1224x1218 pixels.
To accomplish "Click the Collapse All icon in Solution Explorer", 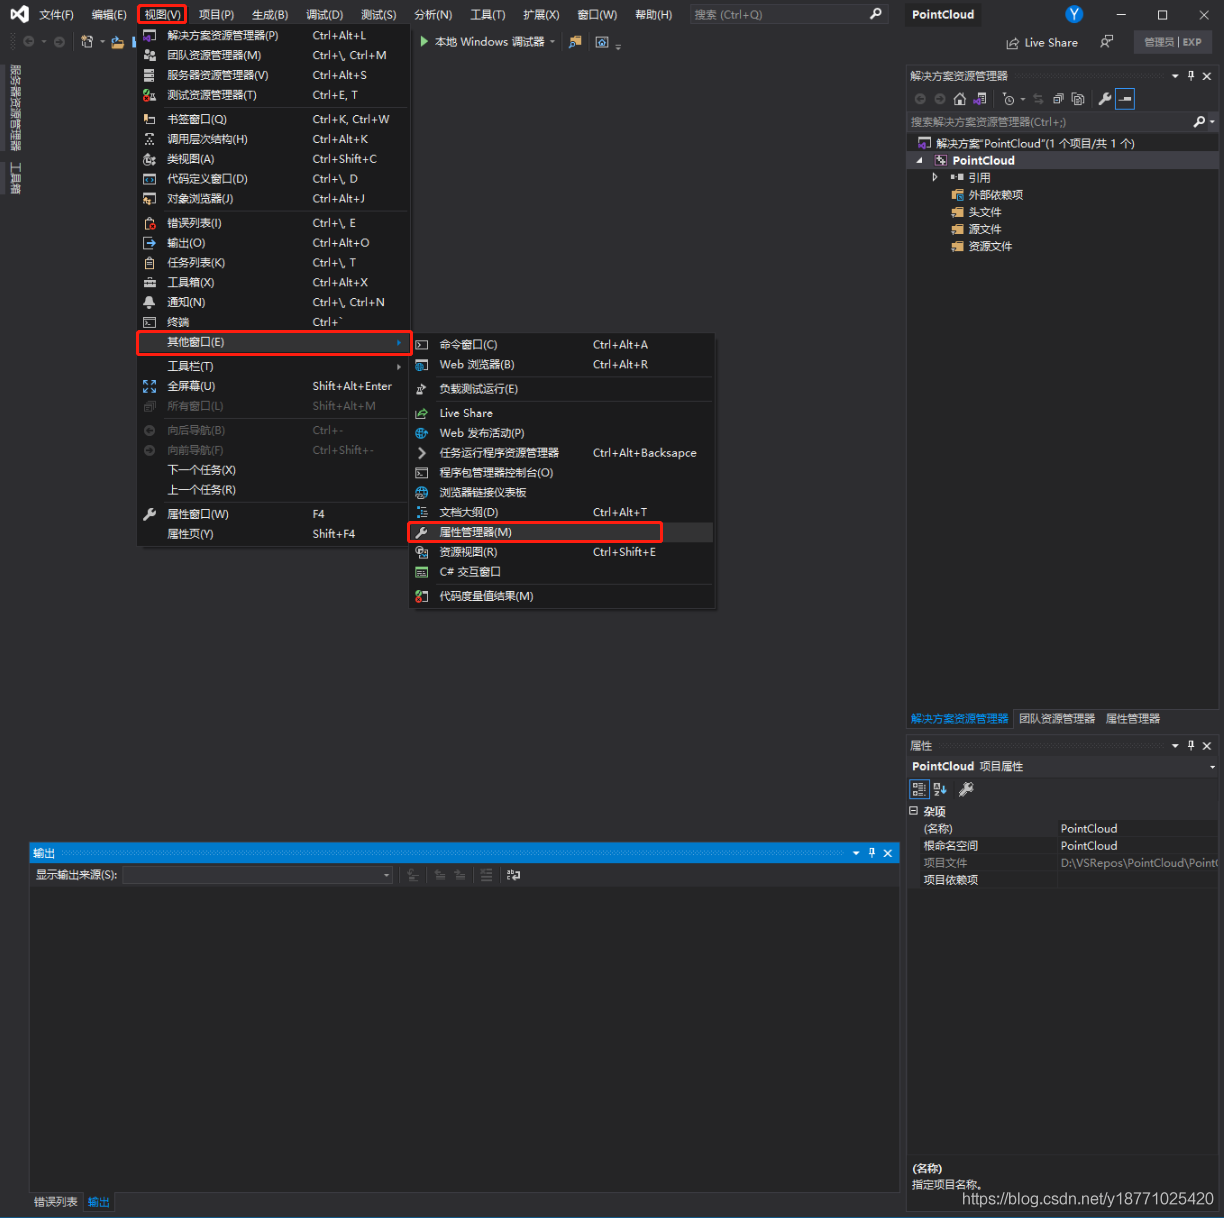I will 1058,98.
